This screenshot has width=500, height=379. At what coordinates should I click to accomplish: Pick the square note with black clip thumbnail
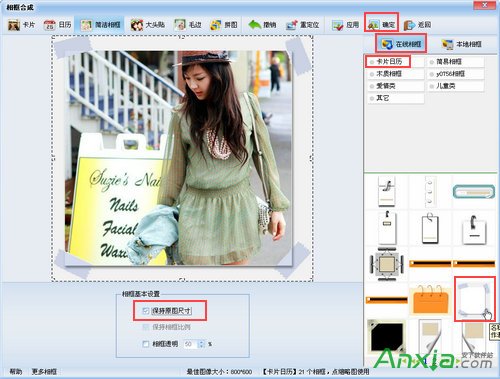[x=474, y=229]
